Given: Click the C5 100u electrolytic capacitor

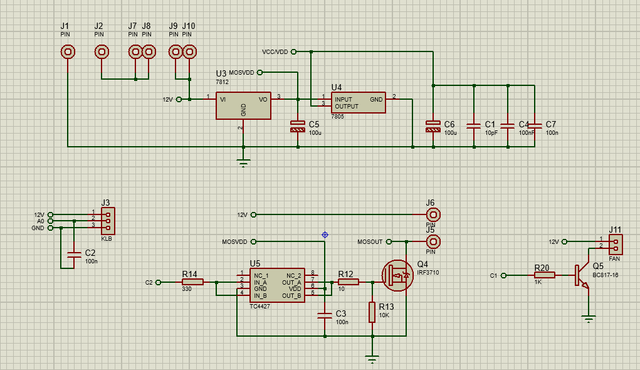Looking at the screenshot, I should 298,126.
